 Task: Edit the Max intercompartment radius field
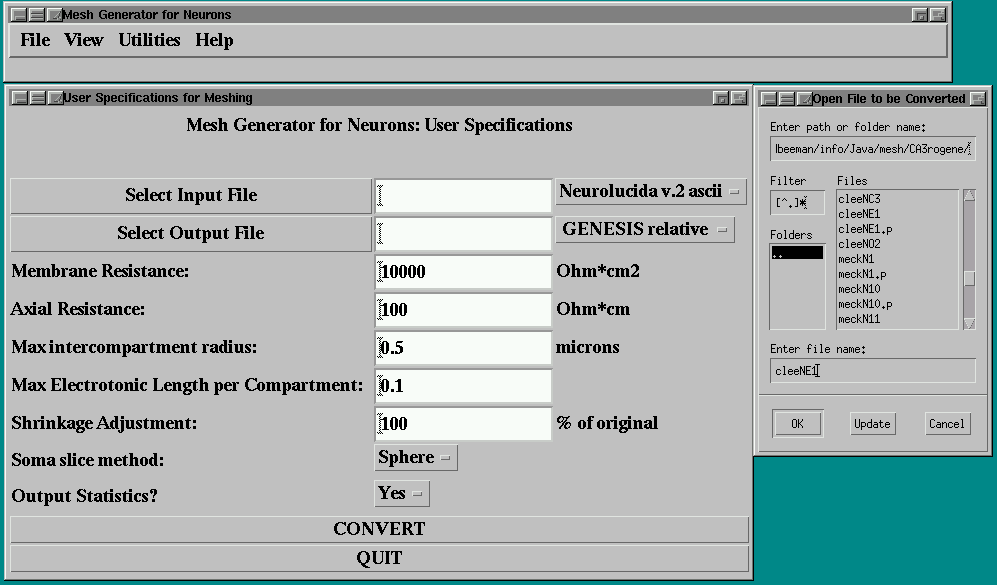[464, 348]
